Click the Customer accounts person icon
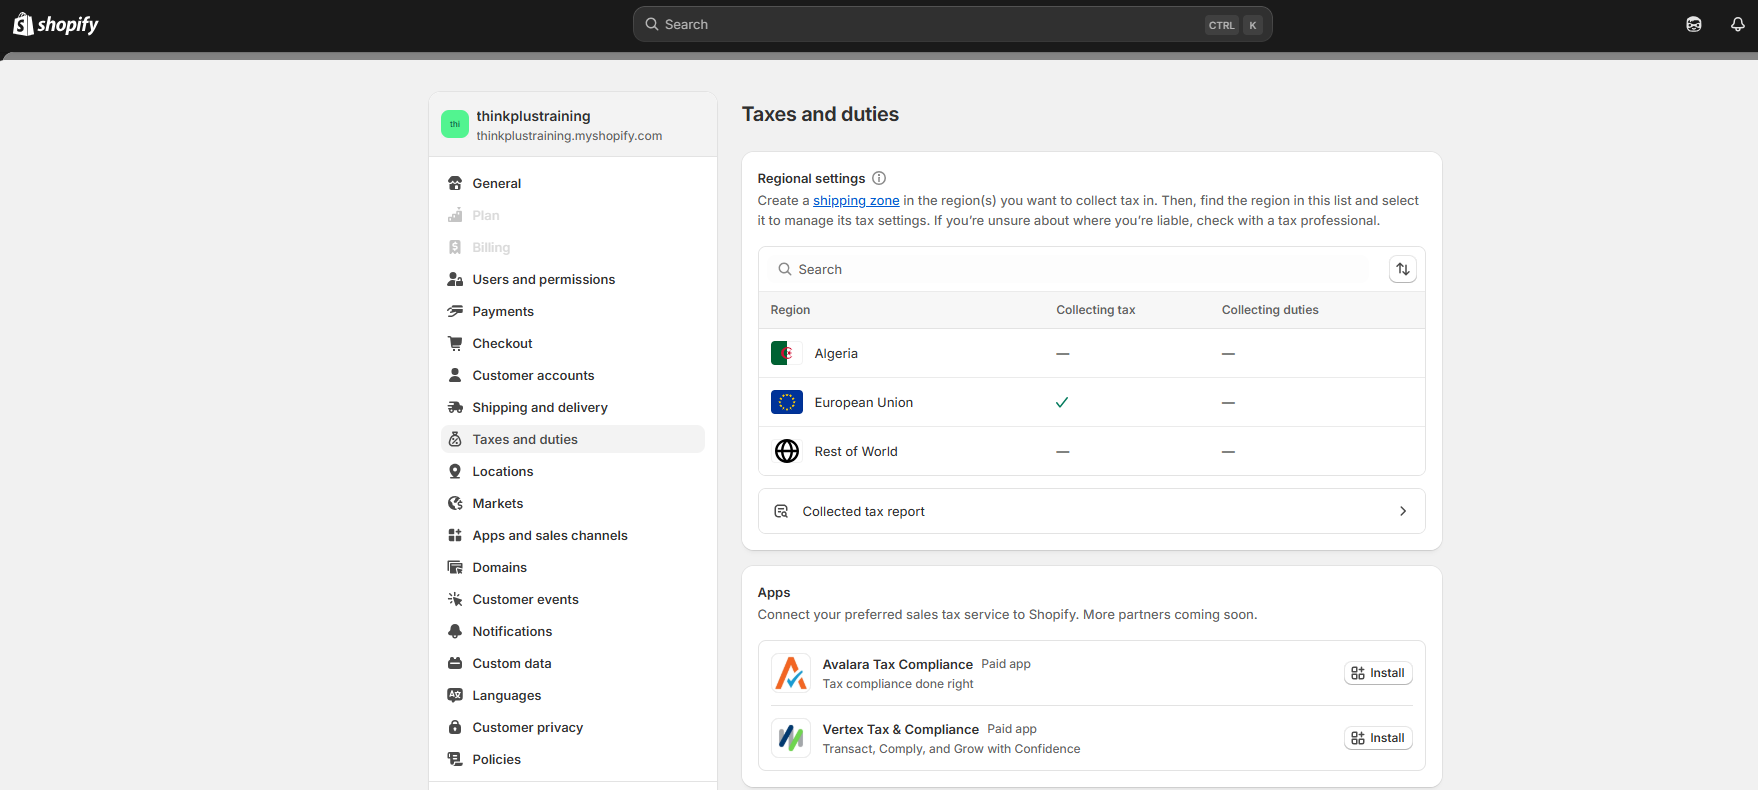 tap(455, 375)
